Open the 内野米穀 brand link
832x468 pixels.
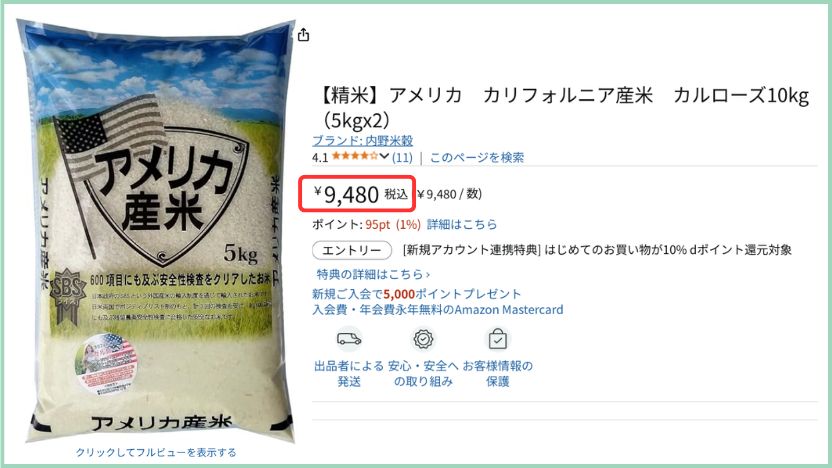tap(362, 141)
